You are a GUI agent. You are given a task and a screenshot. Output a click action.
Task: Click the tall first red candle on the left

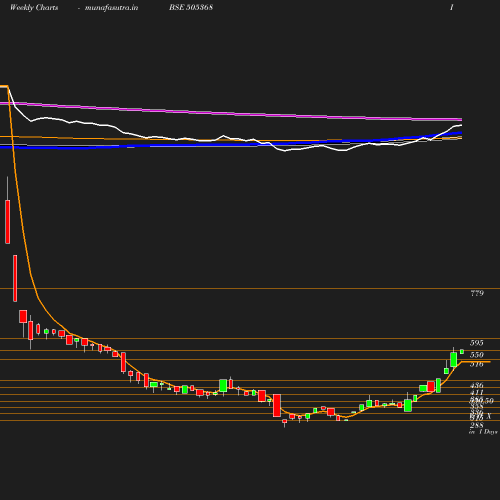tap(7, 222)
